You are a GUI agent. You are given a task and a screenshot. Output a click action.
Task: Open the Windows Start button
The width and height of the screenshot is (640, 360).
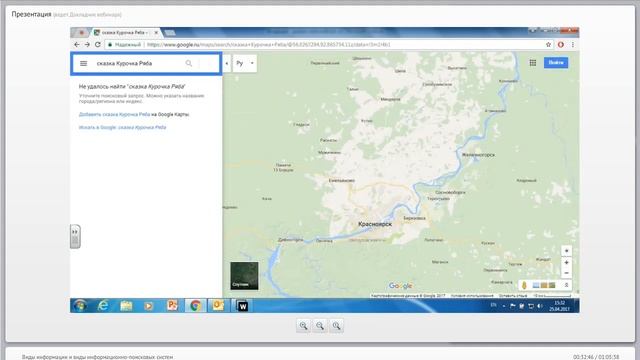click(80, 305)
